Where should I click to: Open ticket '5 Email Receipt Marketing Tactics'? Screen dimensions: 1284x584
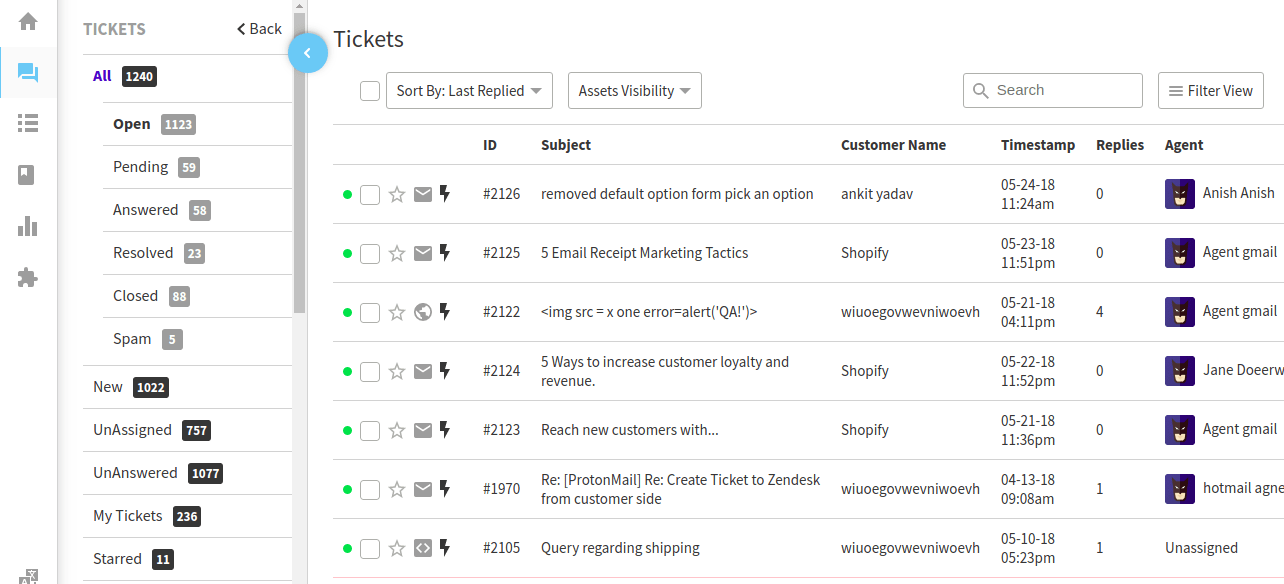point(645,253)
